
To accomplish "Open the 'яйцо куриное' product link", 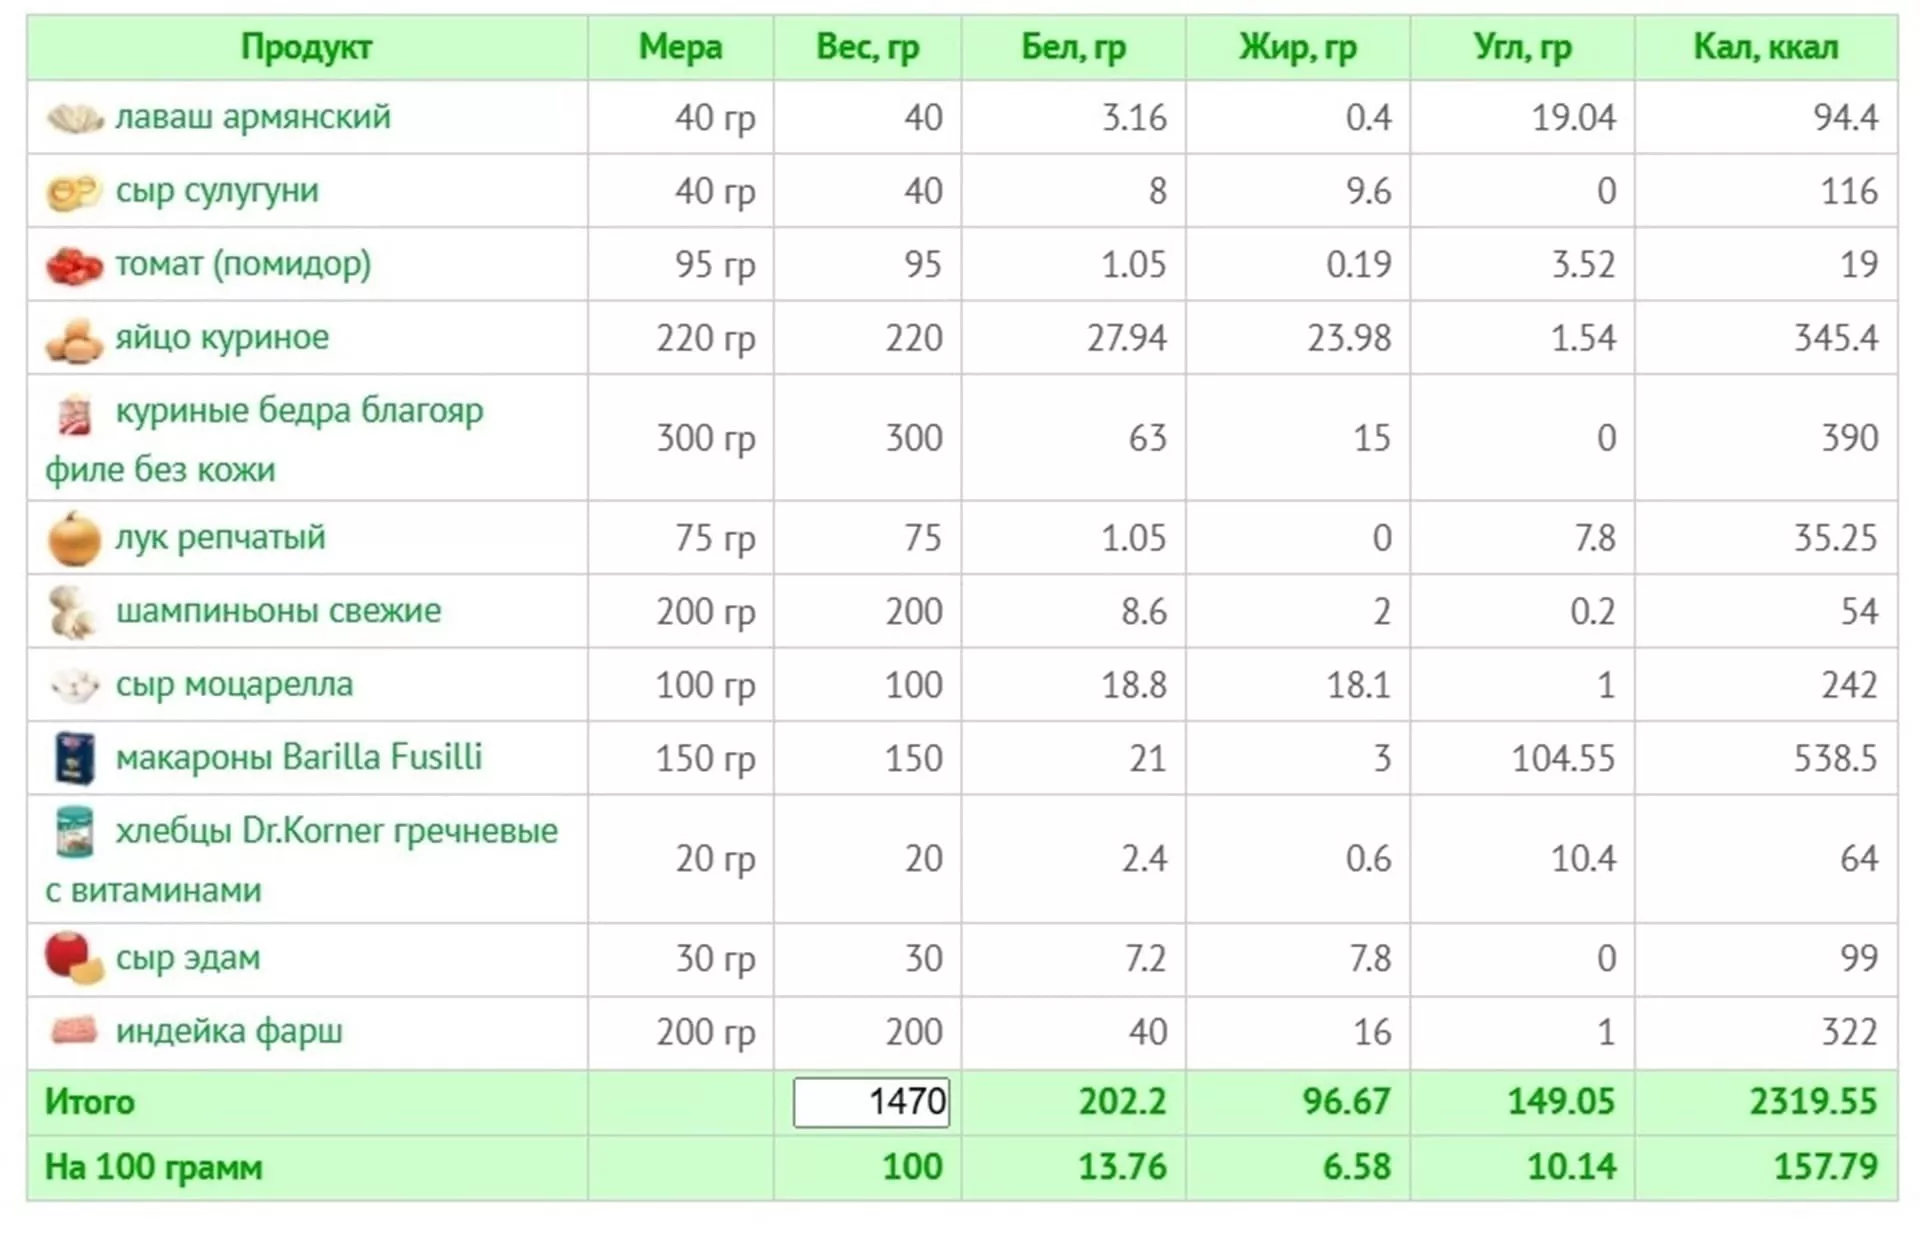I will (222, 338).
